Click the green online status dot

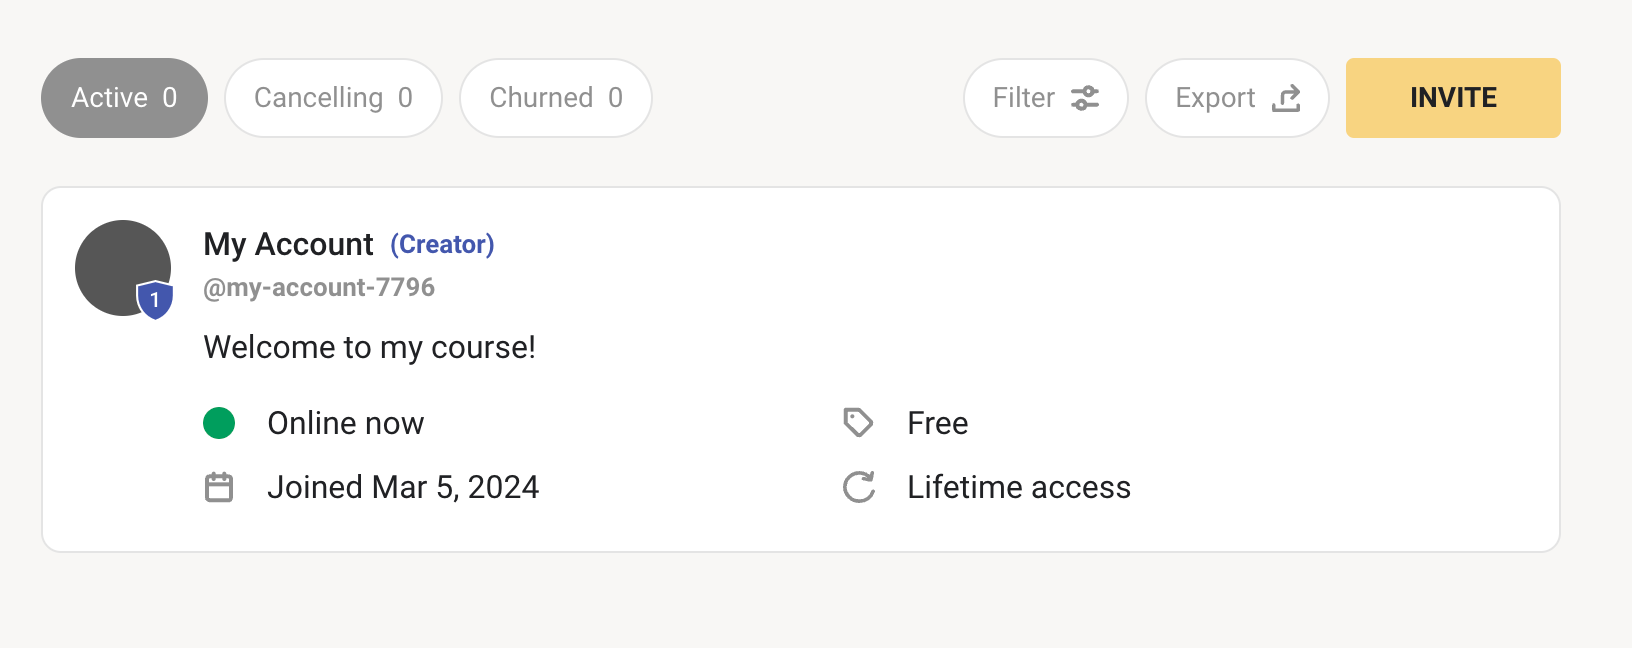[x=219, y=423]
